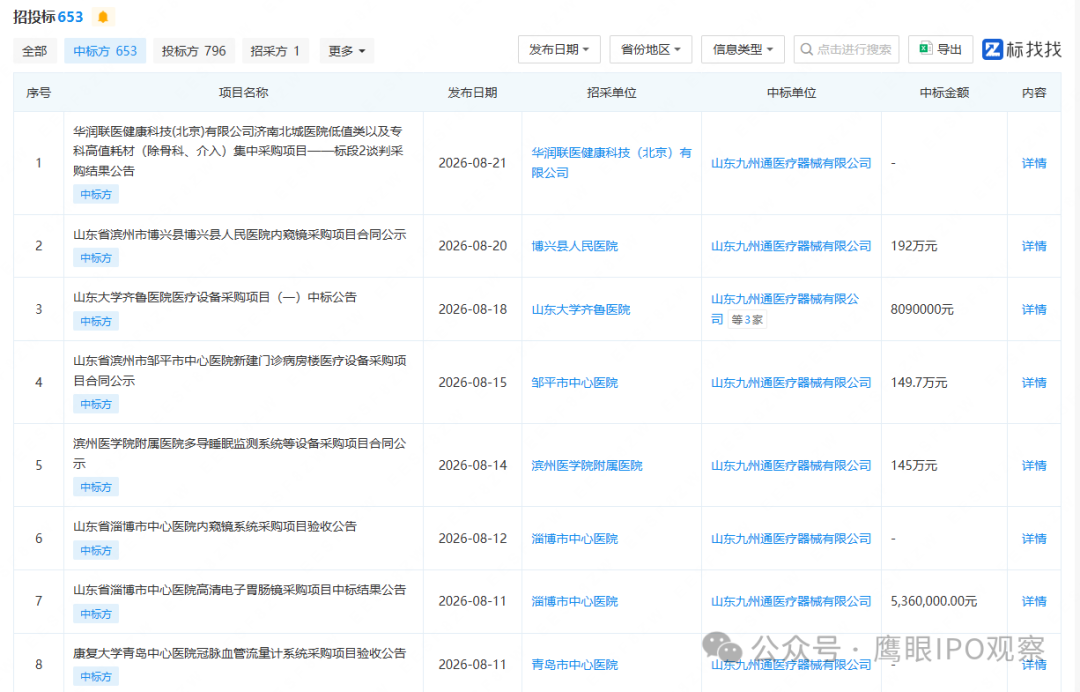Click winner company link in 192万元 row
Image resolution: width=1080 pixels, height=692 pixels.
791,246
